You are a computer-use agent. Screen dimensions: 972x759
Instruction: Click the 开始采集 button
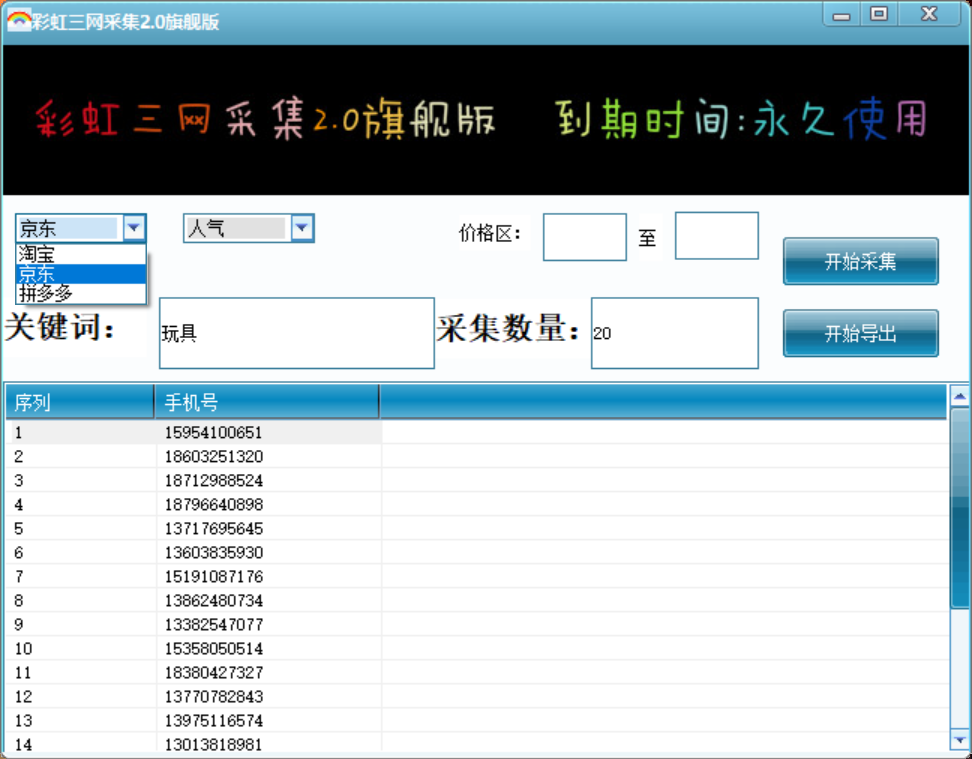(x=860, y=261)
